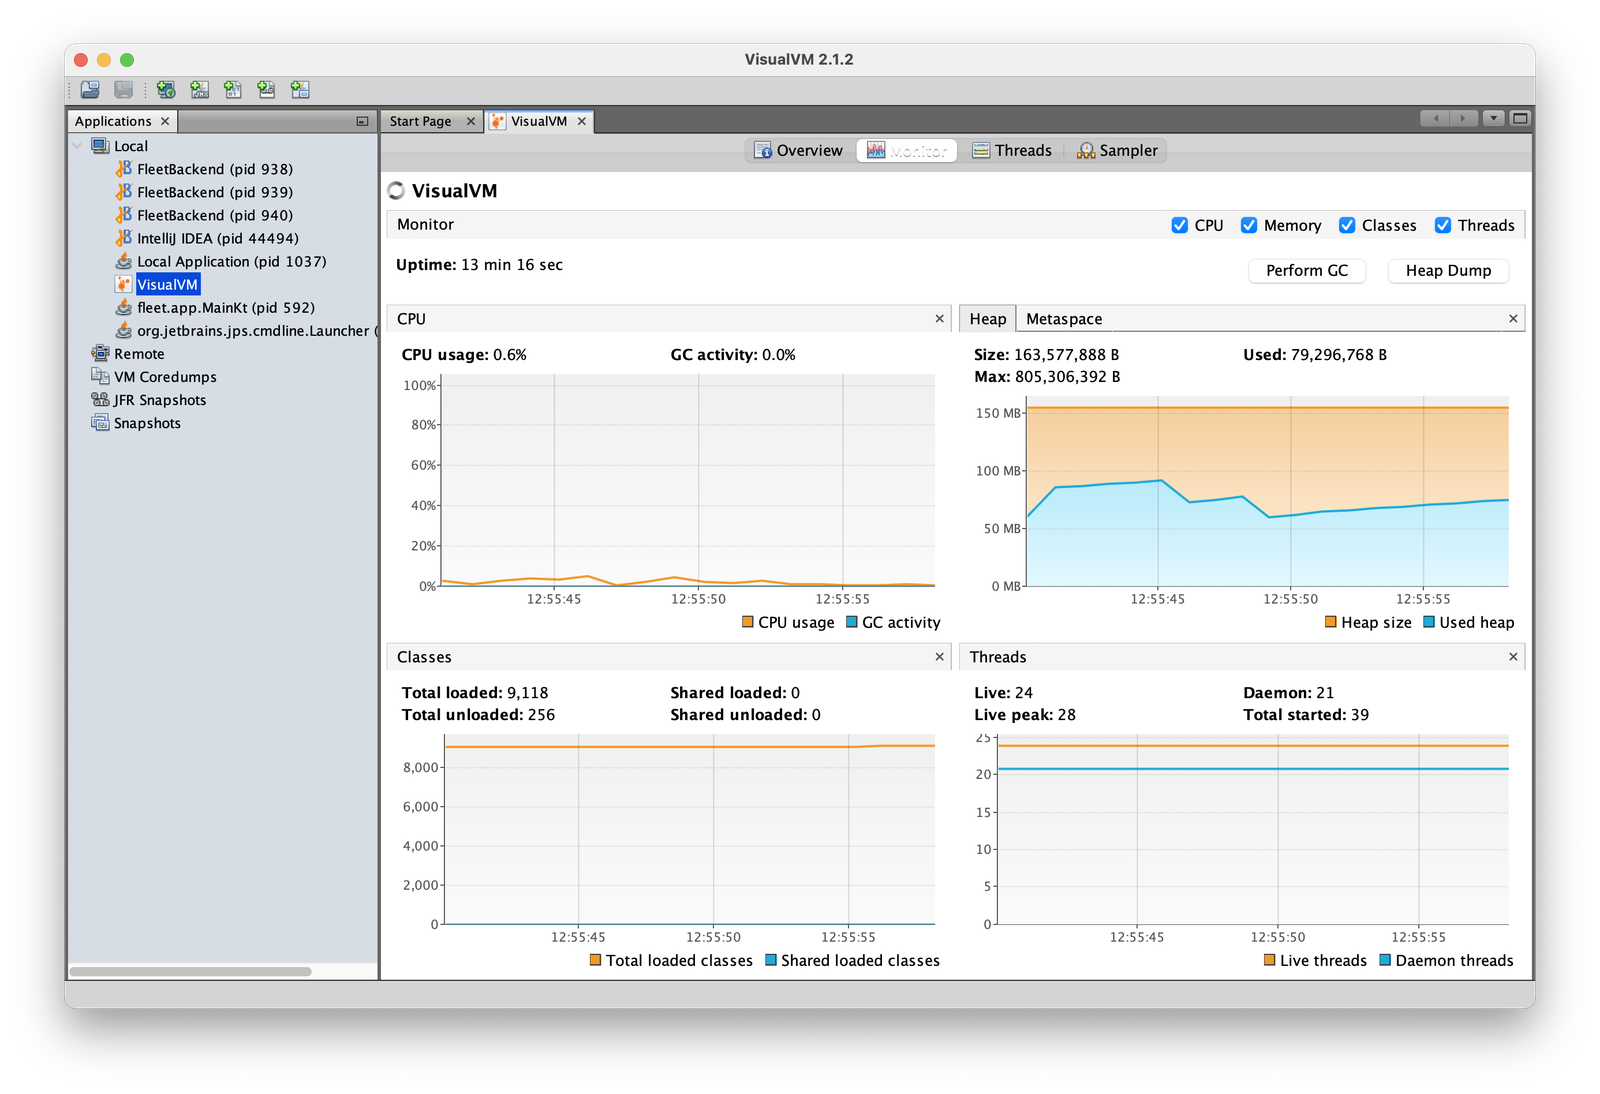The width and height of the screenshot is (1600, 1094).
Task: Click the 'Size: 163,577,888 B' value
Action: pyautogui.click(x=1047, y=355)
